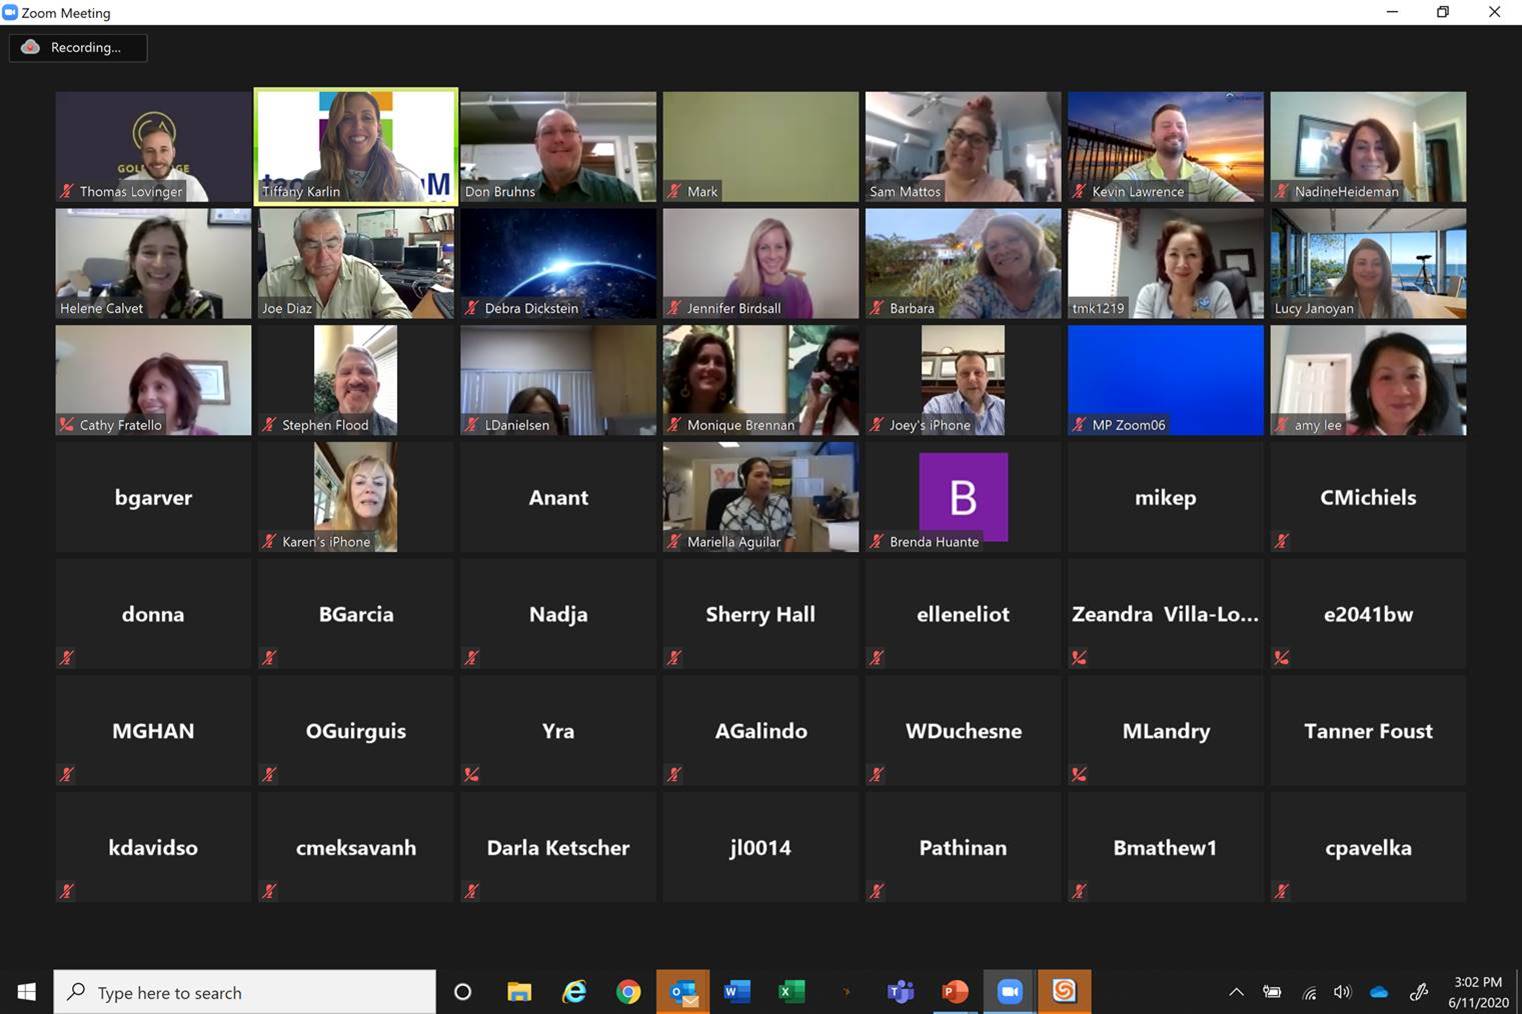Select Kevin Lawrence's muted mic icon
The image size is (1522, 1014).
pyautogui.click(x=1080, y=191)
